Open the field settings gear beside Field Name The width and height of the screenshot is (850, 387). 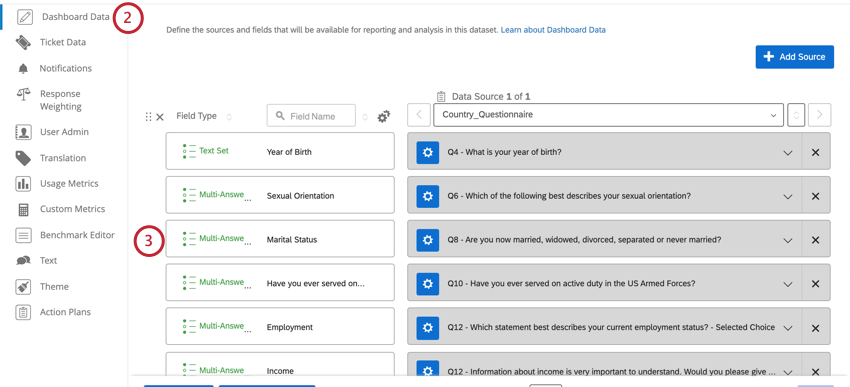pos(384,117)
